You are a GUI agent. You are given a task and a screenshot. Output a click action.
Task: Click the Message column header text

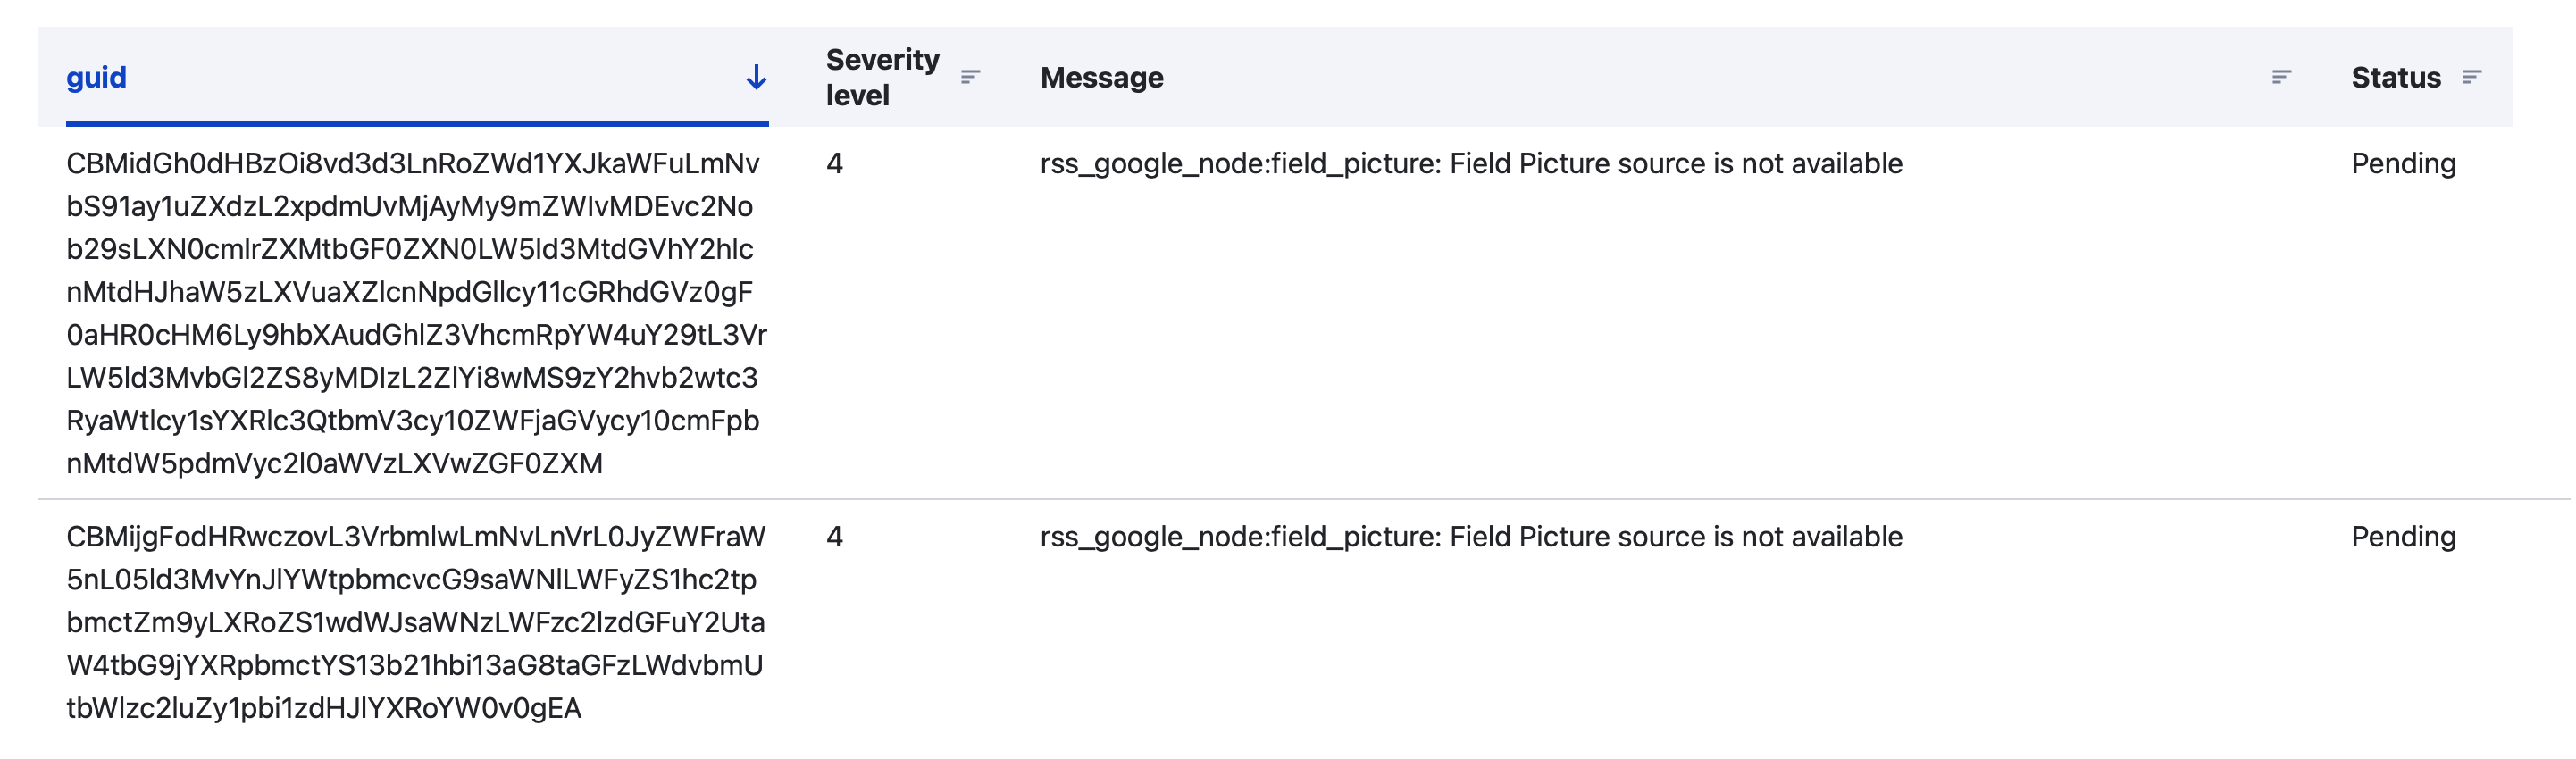click(1101, 77)
